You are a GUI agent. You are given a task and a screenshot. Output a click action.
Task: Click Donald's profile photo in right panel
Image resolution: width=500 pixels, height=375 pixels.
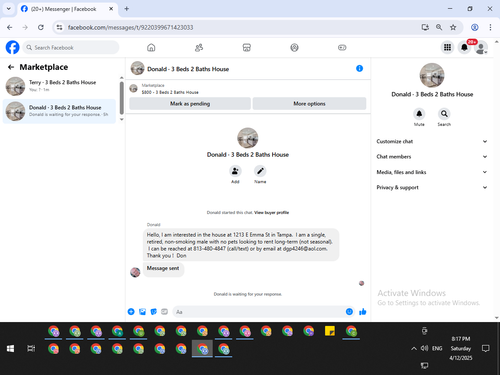point(432,75)
